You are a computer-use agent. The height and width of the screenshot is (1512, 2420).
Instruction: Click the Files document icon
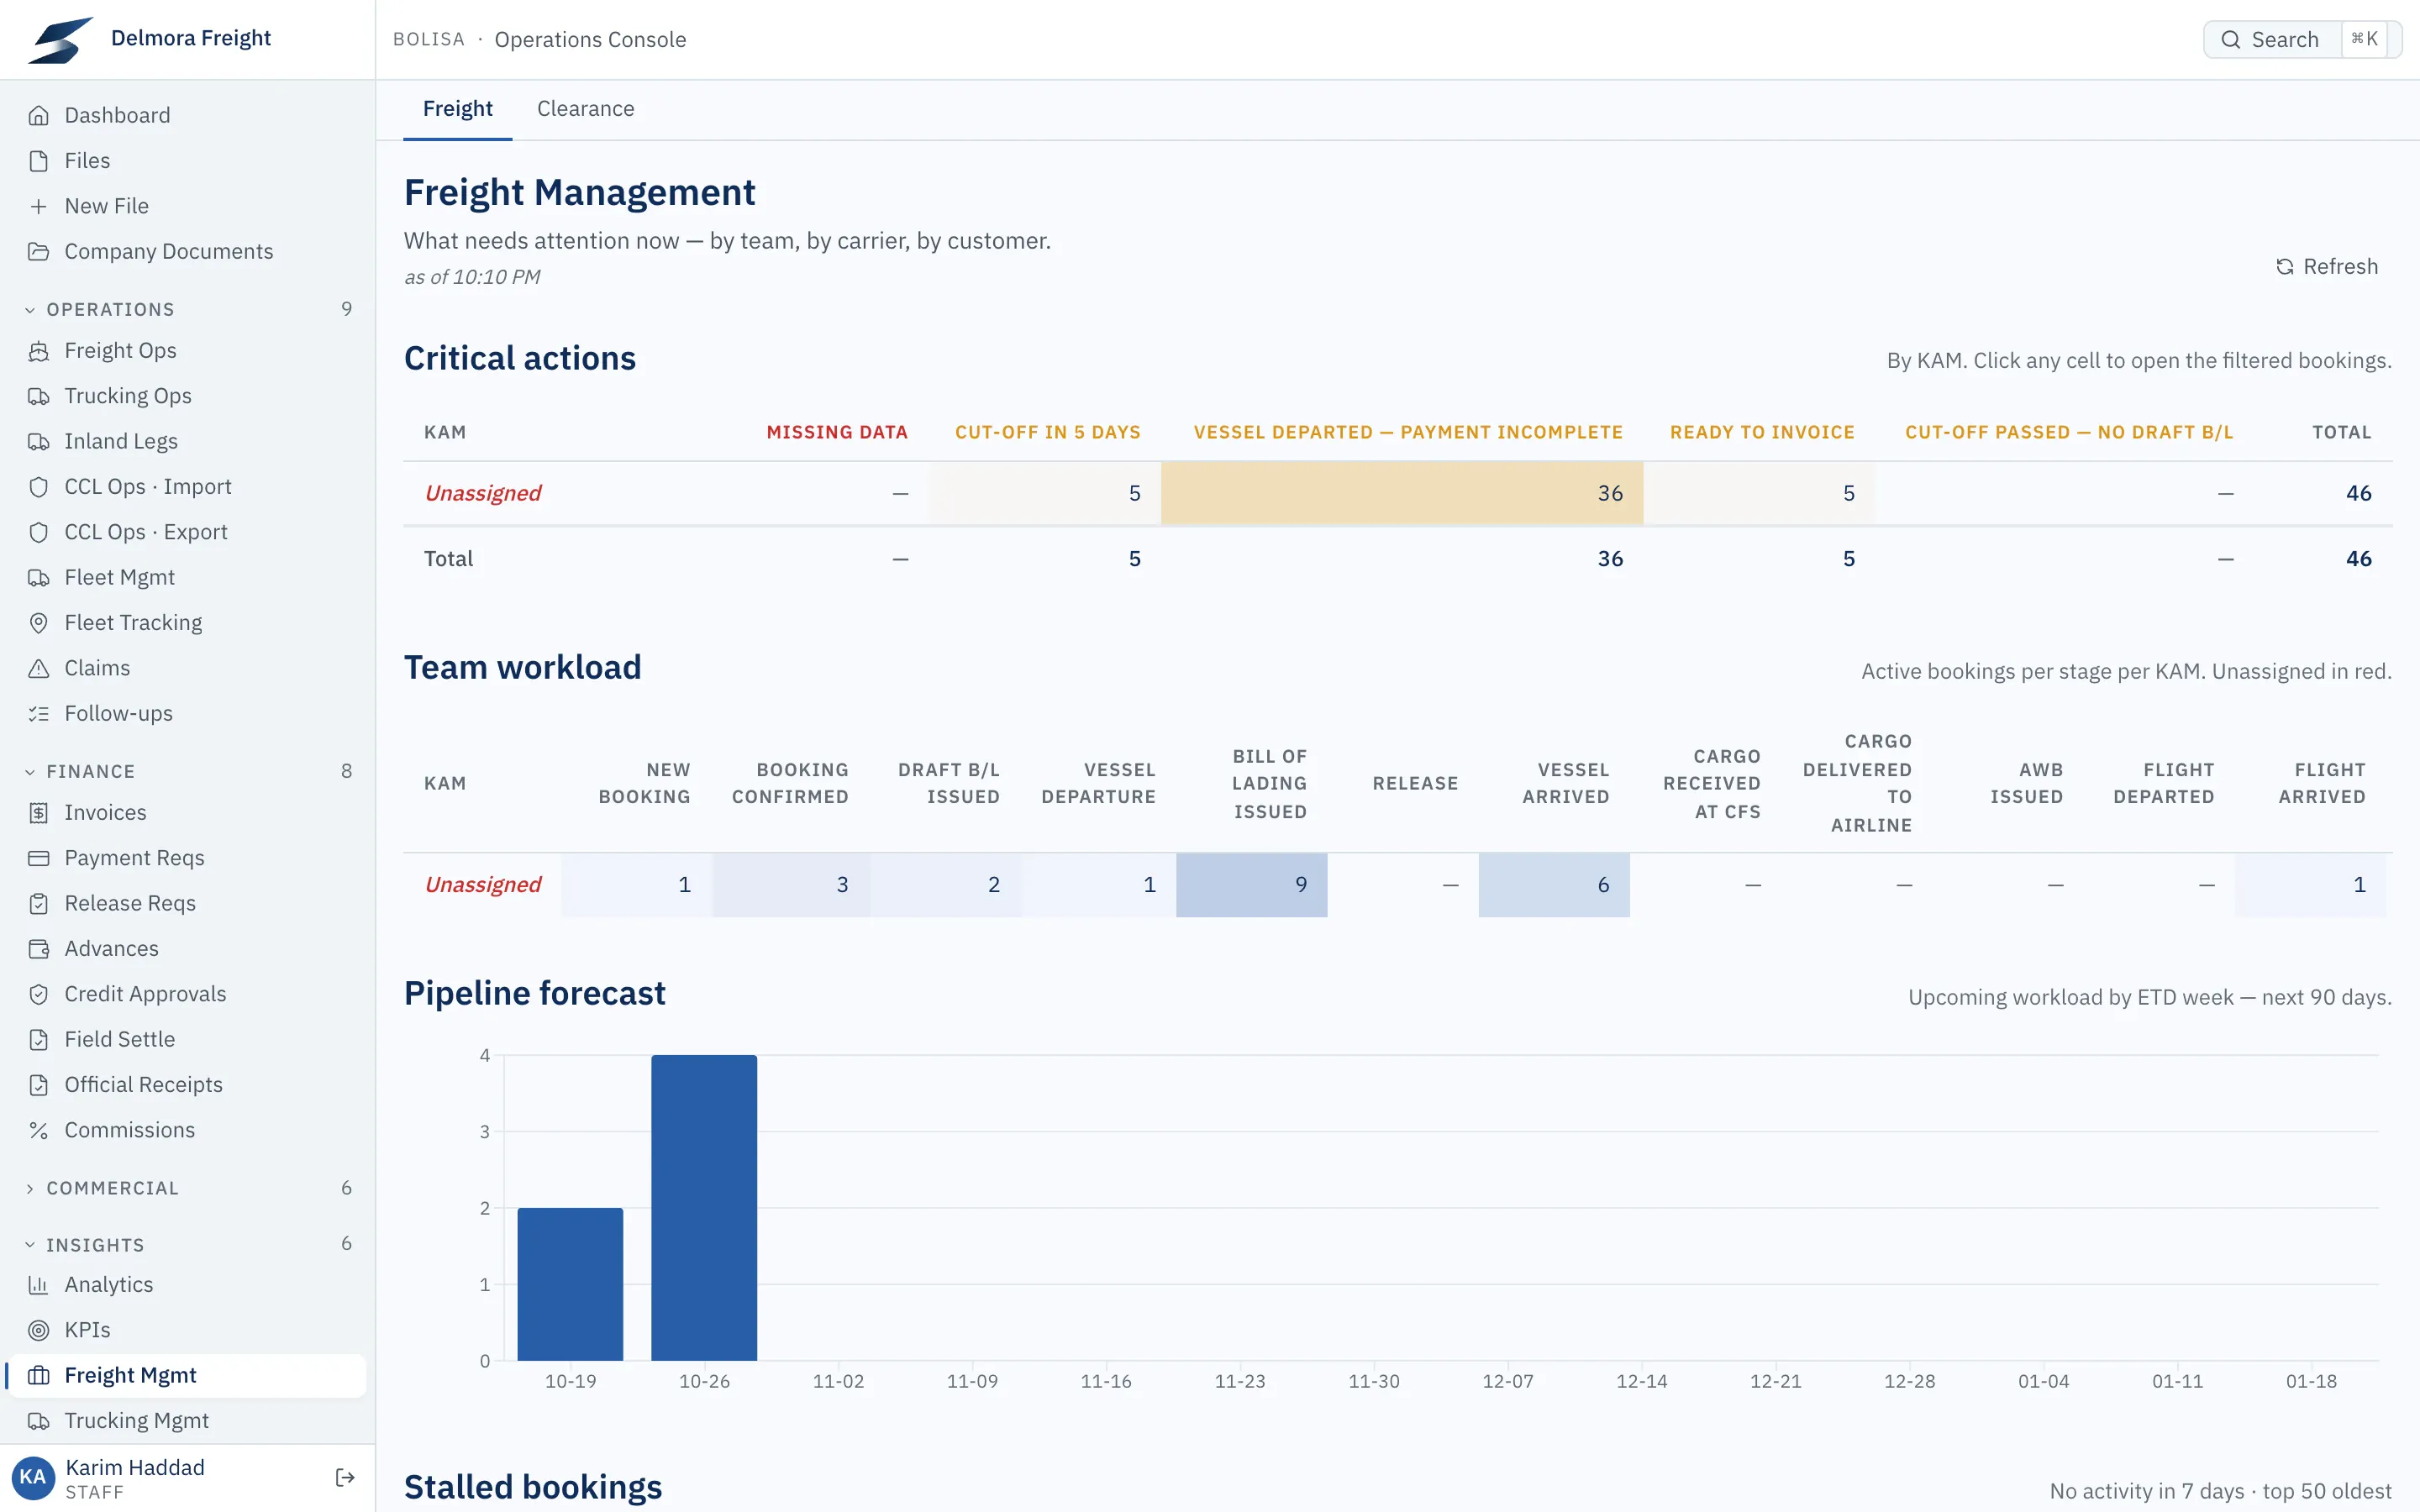coord(38,161)
